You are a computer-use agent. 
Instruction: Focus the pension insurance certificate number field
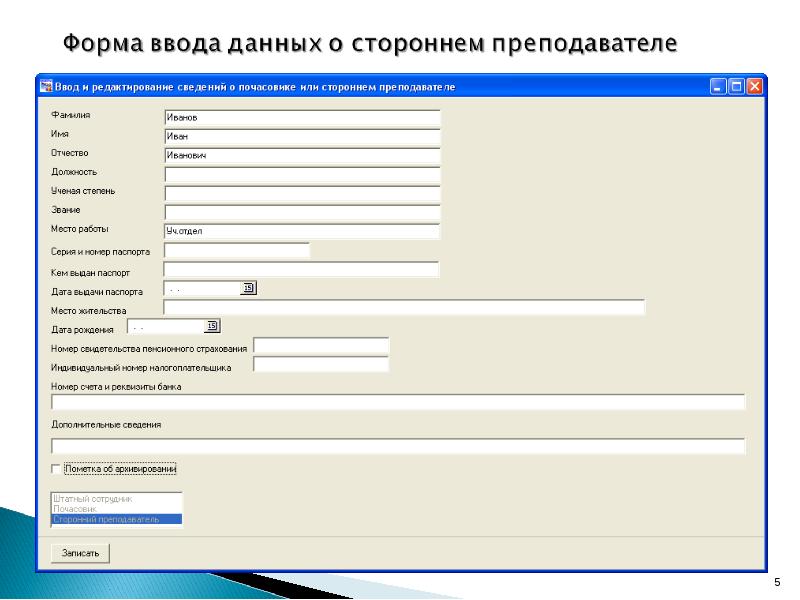[321, 346]
